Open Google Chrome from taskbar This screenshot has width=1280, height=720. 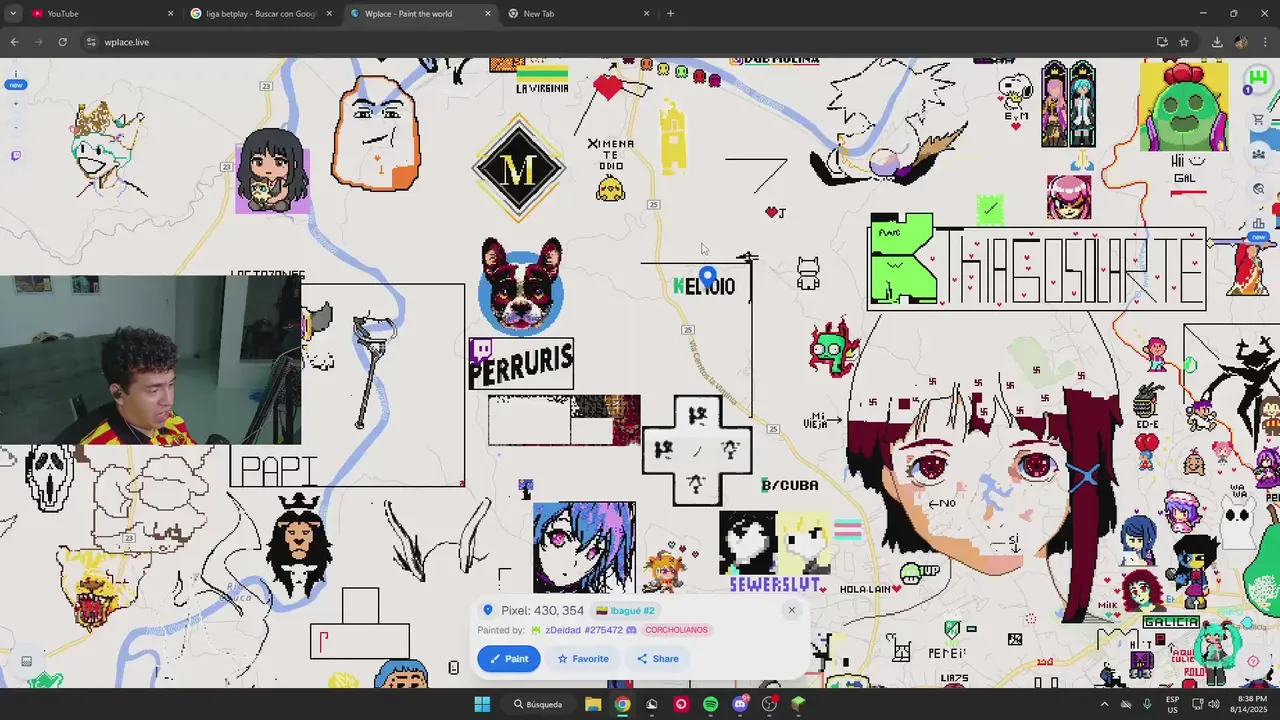tap(622, 704)
